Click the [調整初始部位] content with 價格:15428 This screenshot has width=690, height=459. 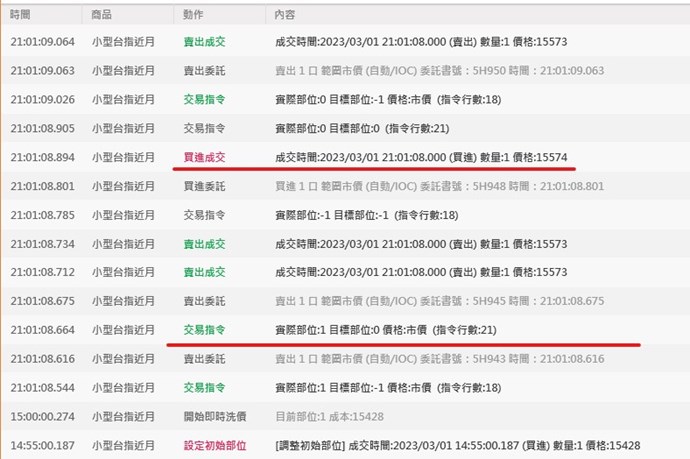tap(458, 445)
